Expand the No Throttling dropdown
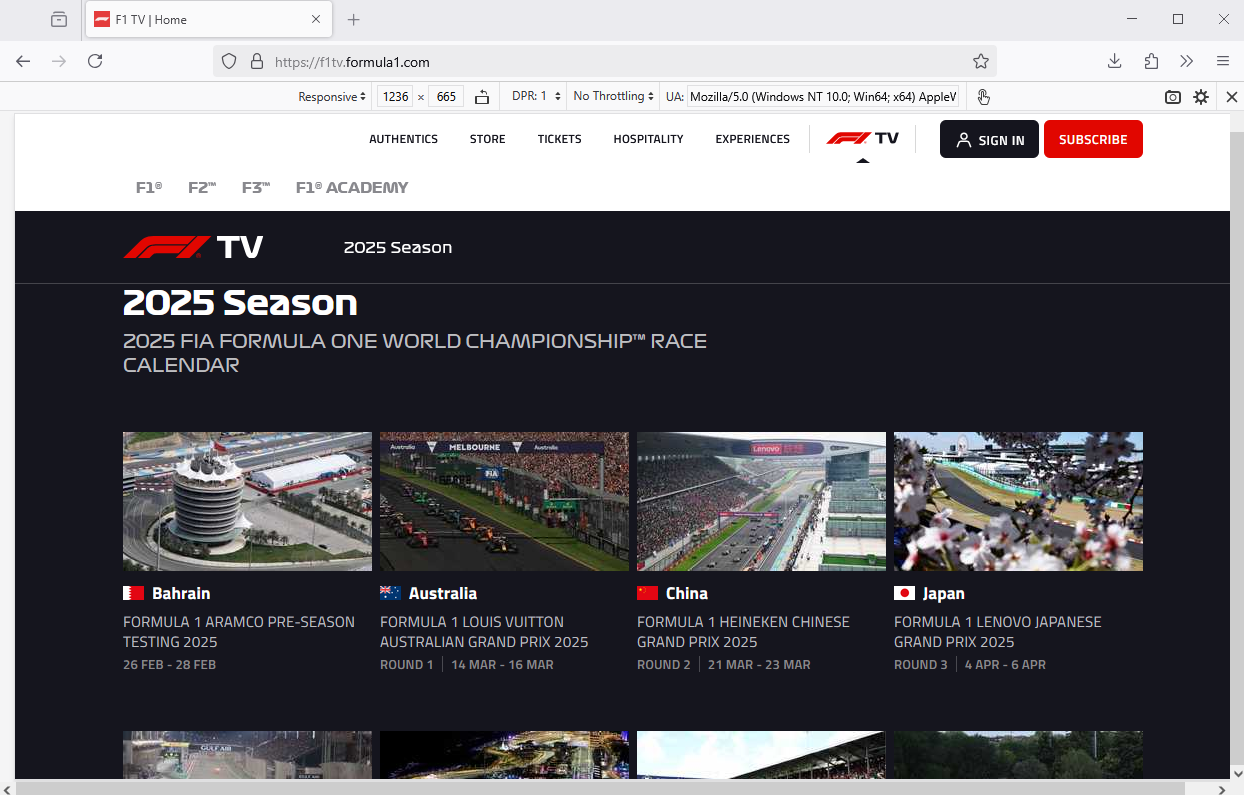The image size is (1244, 795). pyautogui.click(x=613, y=97)
